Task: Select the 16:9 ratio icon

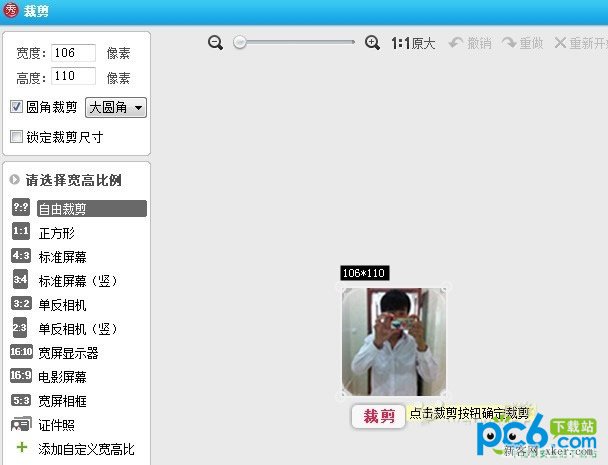Action: point(21,375)
